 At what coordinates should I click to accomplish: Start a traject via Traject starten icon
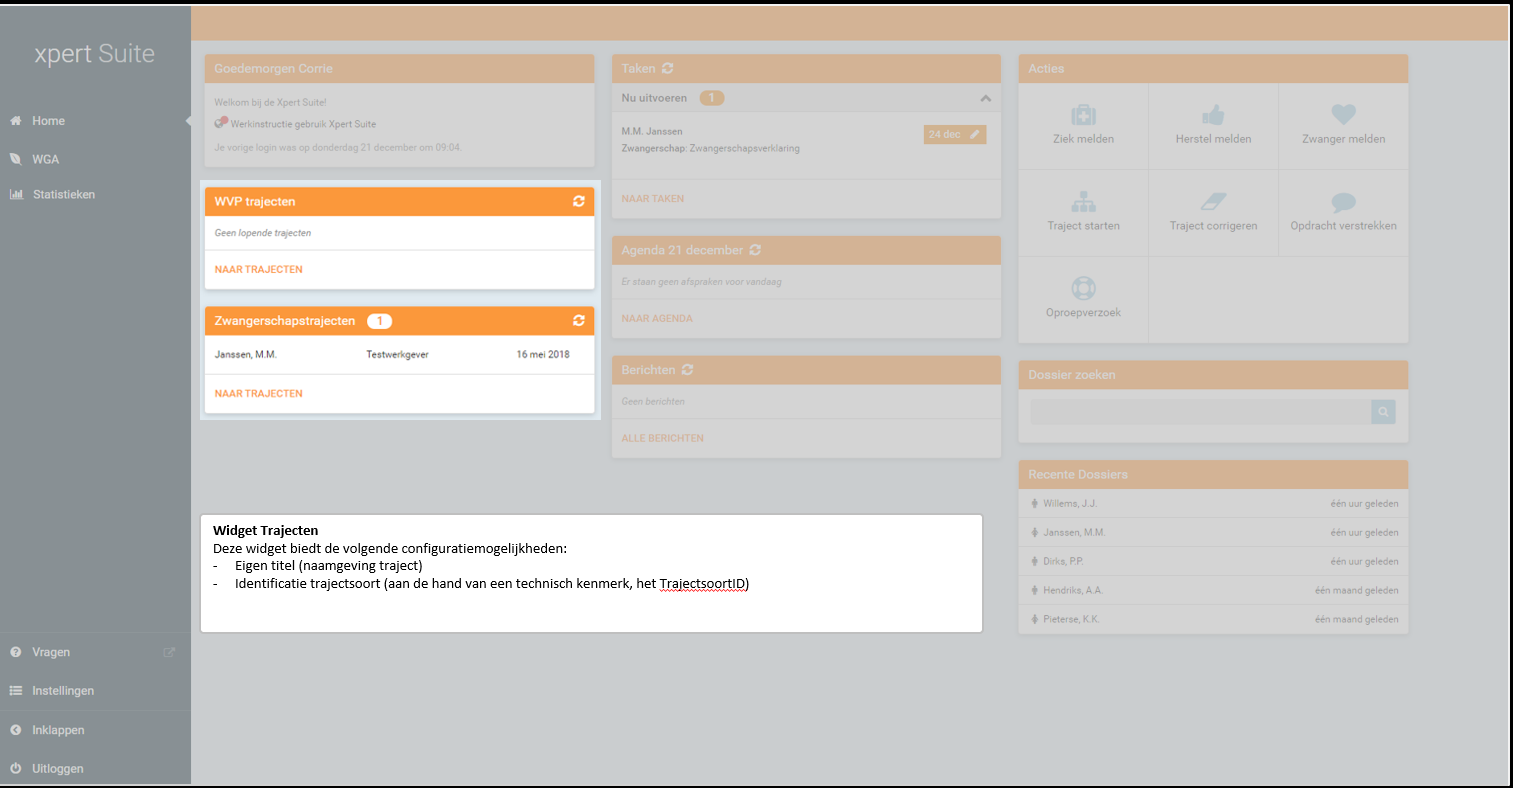pos(1083,202)
